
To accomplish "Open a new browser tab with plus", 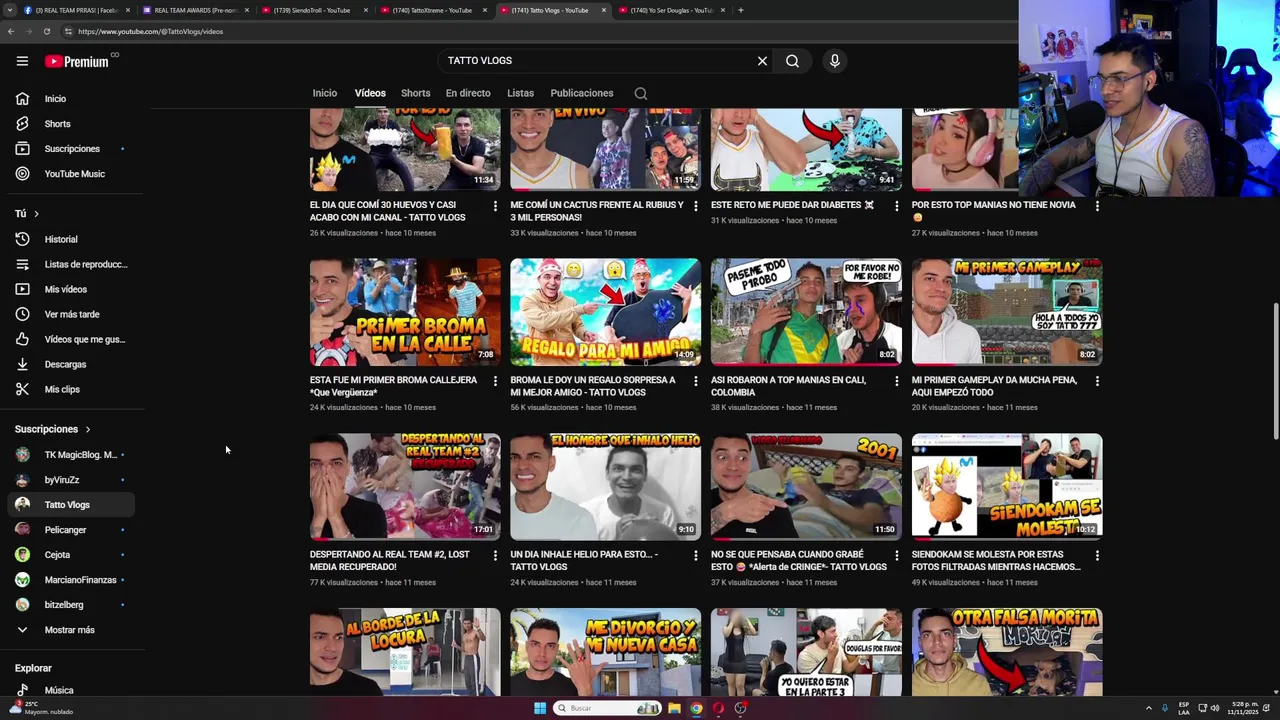I will (740, 10).
